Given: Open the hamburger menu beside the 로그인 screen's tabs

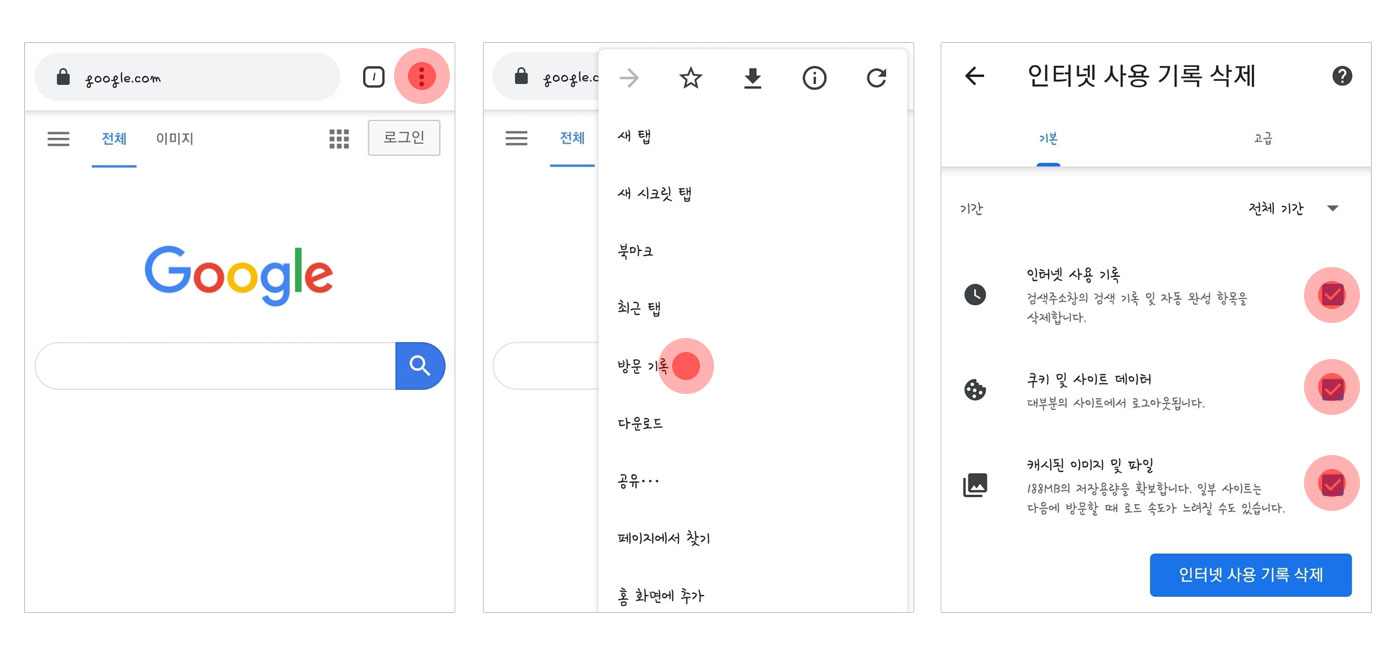Looking at the screenshot, I should coord(59,139).
